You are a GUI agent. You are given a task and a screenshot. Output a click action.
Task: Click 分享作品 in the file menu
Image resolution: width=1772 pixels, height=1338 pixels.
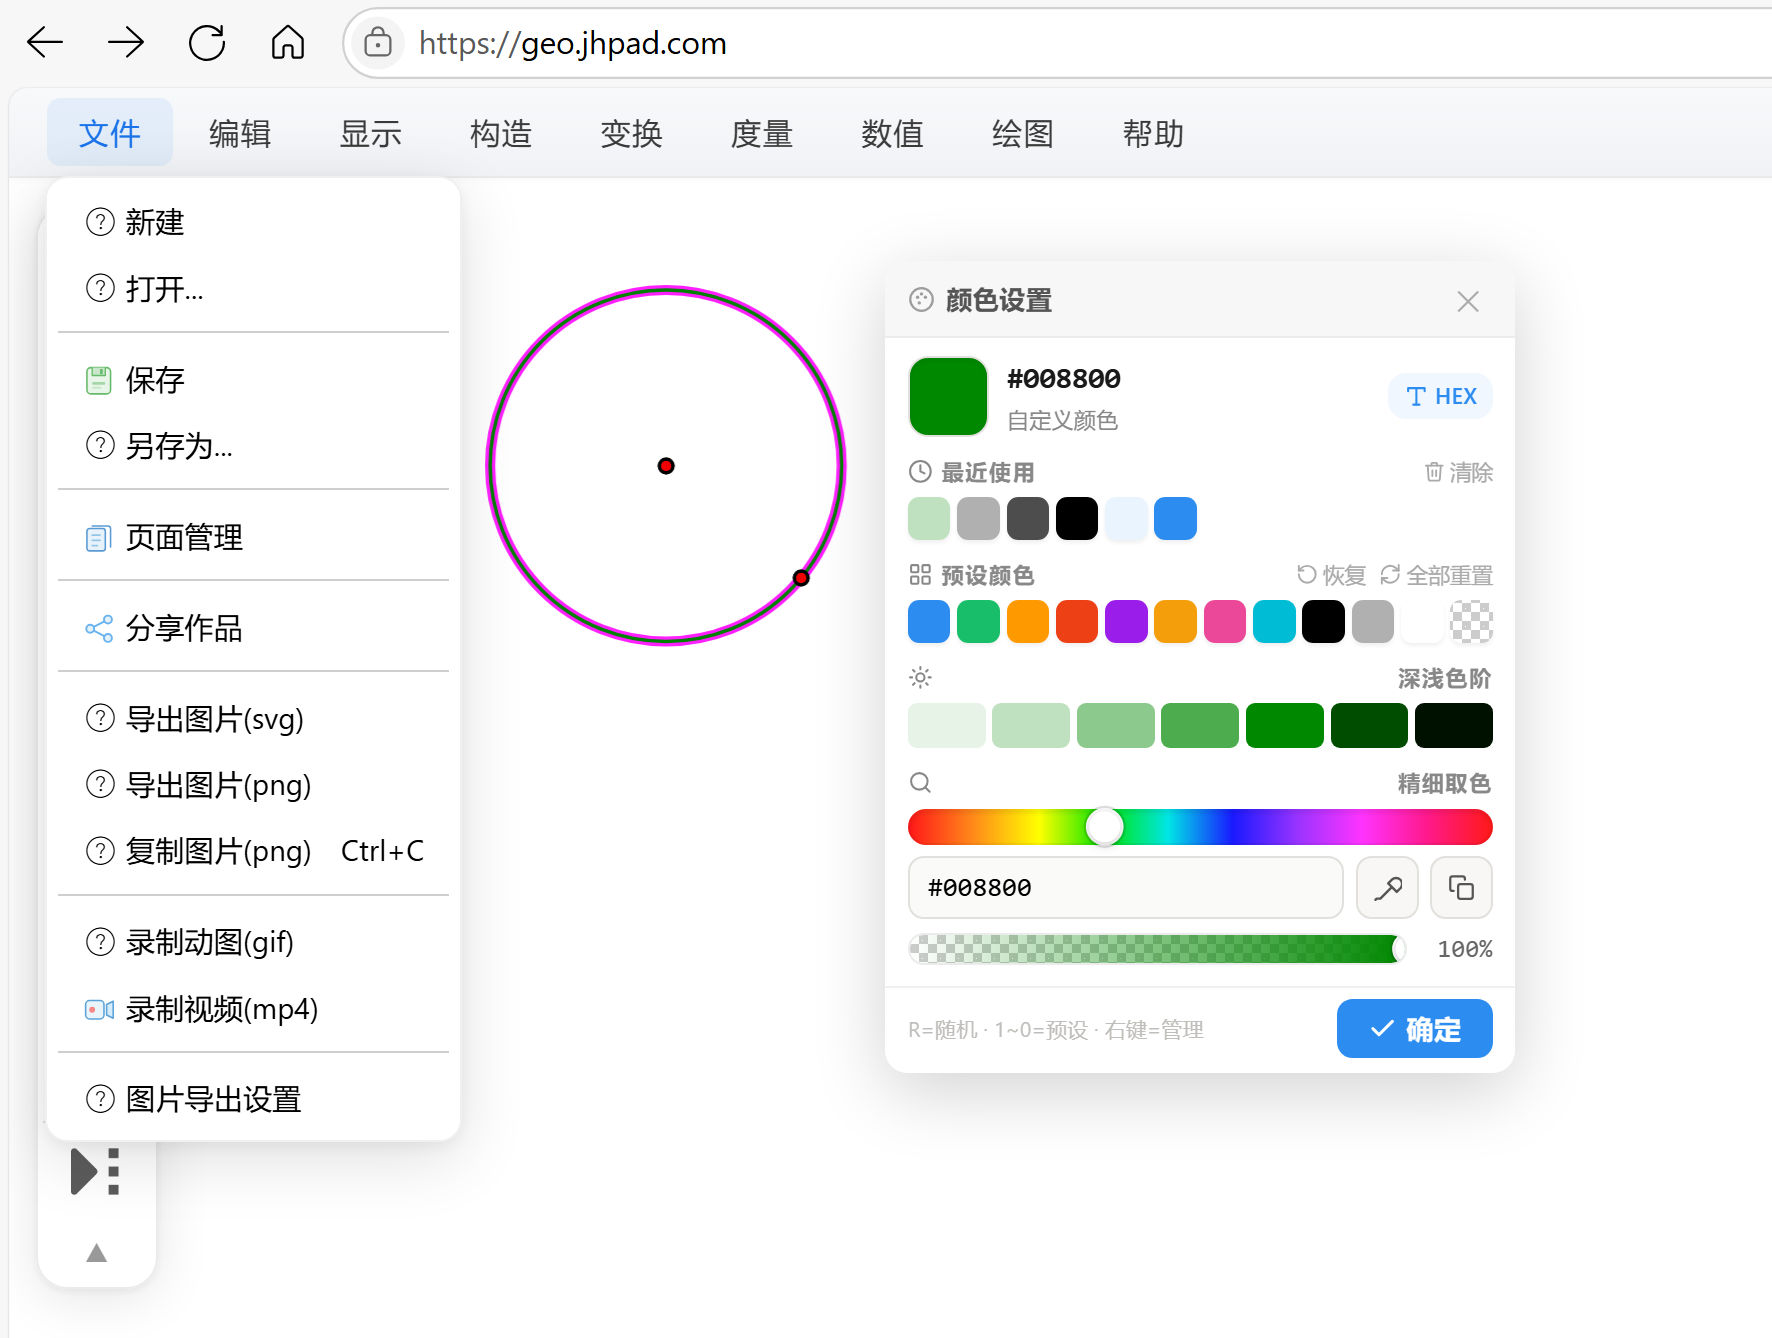coord(254,628)
